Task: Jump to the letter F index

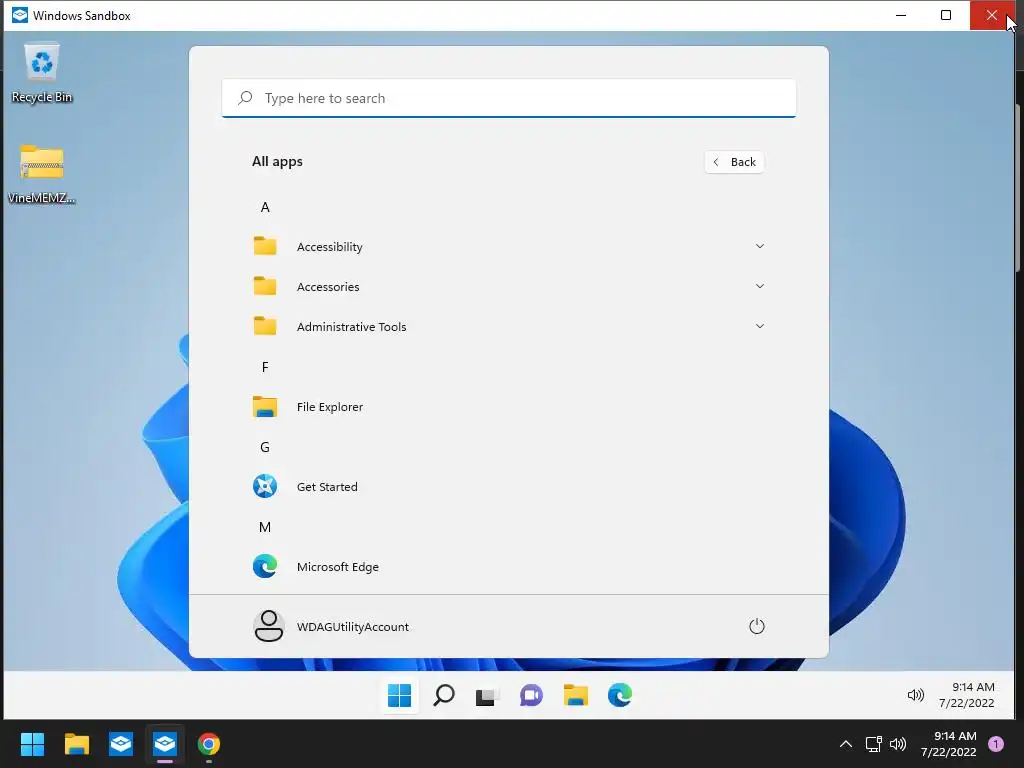Action: (x=264, y=367)
